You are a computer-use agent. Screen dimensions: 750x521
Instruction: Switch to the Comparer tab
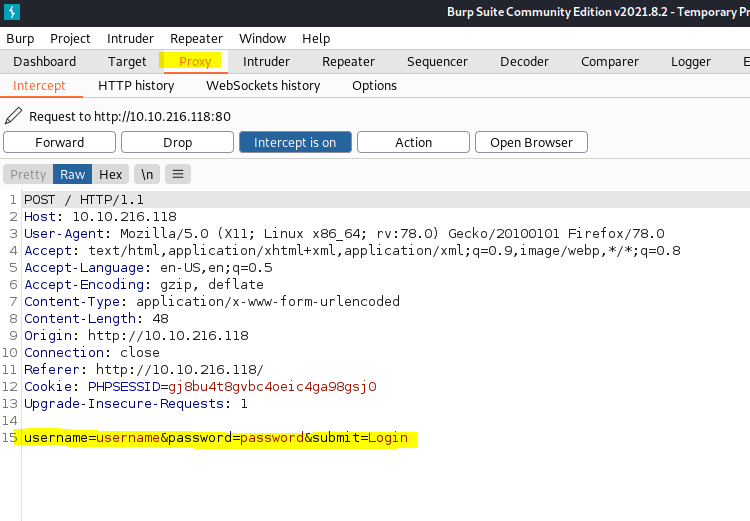(610, 61)
